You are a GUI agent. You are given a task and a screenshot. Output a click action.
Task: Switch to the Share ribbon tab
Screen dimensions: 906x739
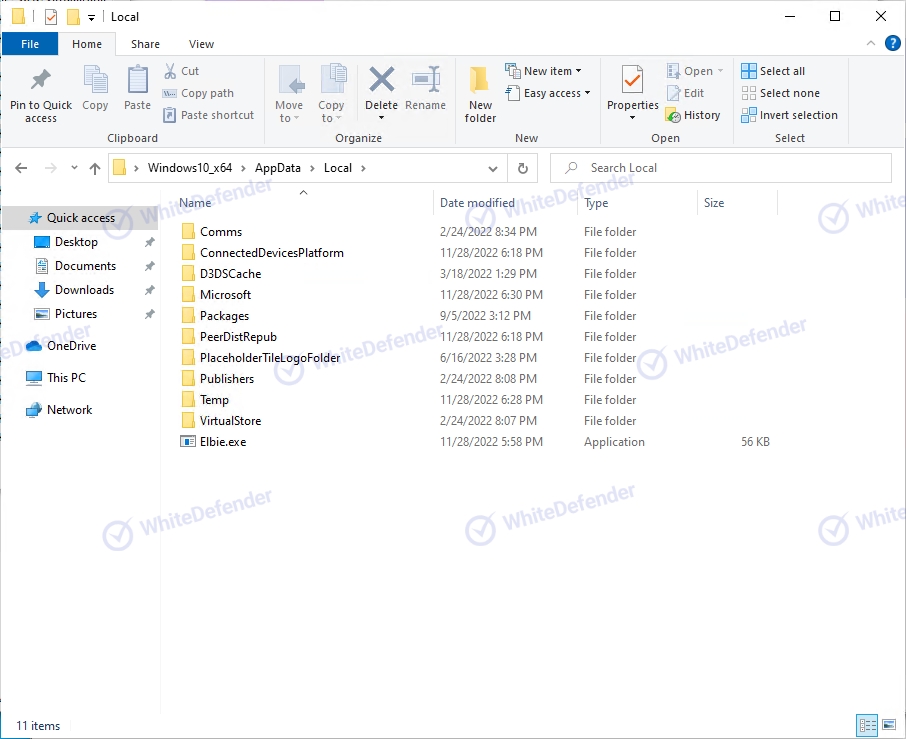(x=145, y=44)
